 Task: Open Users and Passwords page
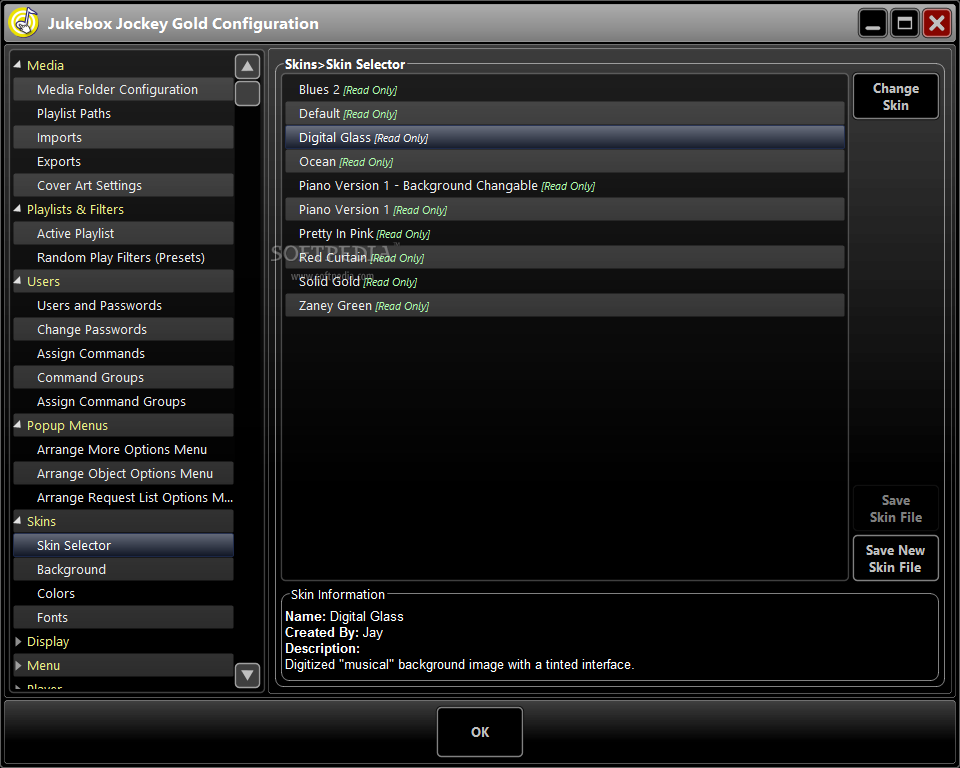[x=123, y=306]
